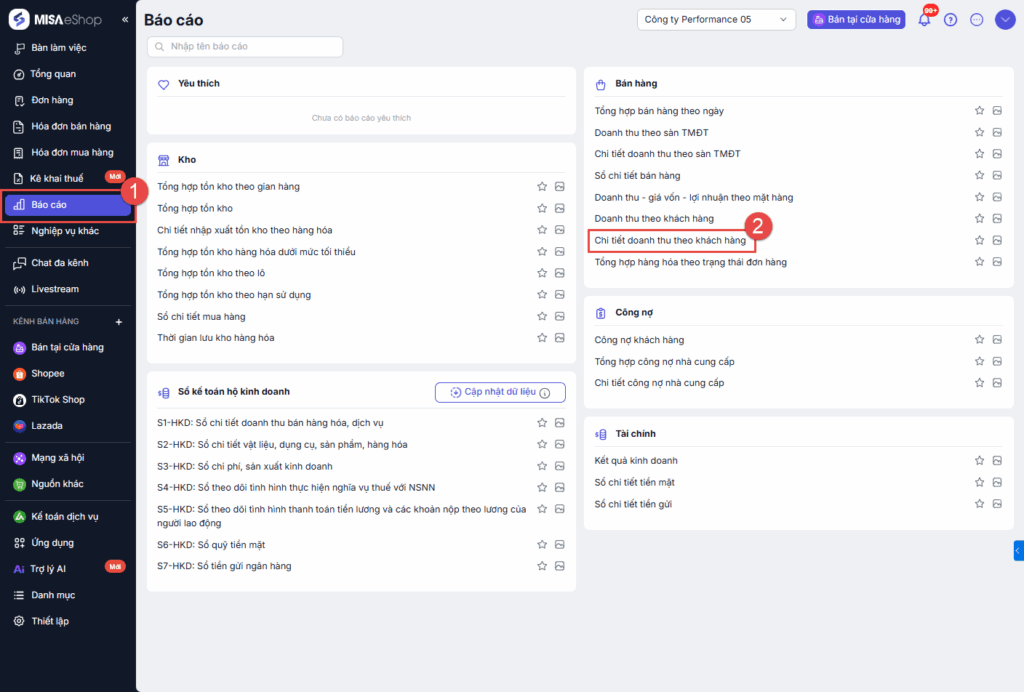Open the notifications bell icon
Viewport: 1024px width, 692px height.
tap(924, 20)
